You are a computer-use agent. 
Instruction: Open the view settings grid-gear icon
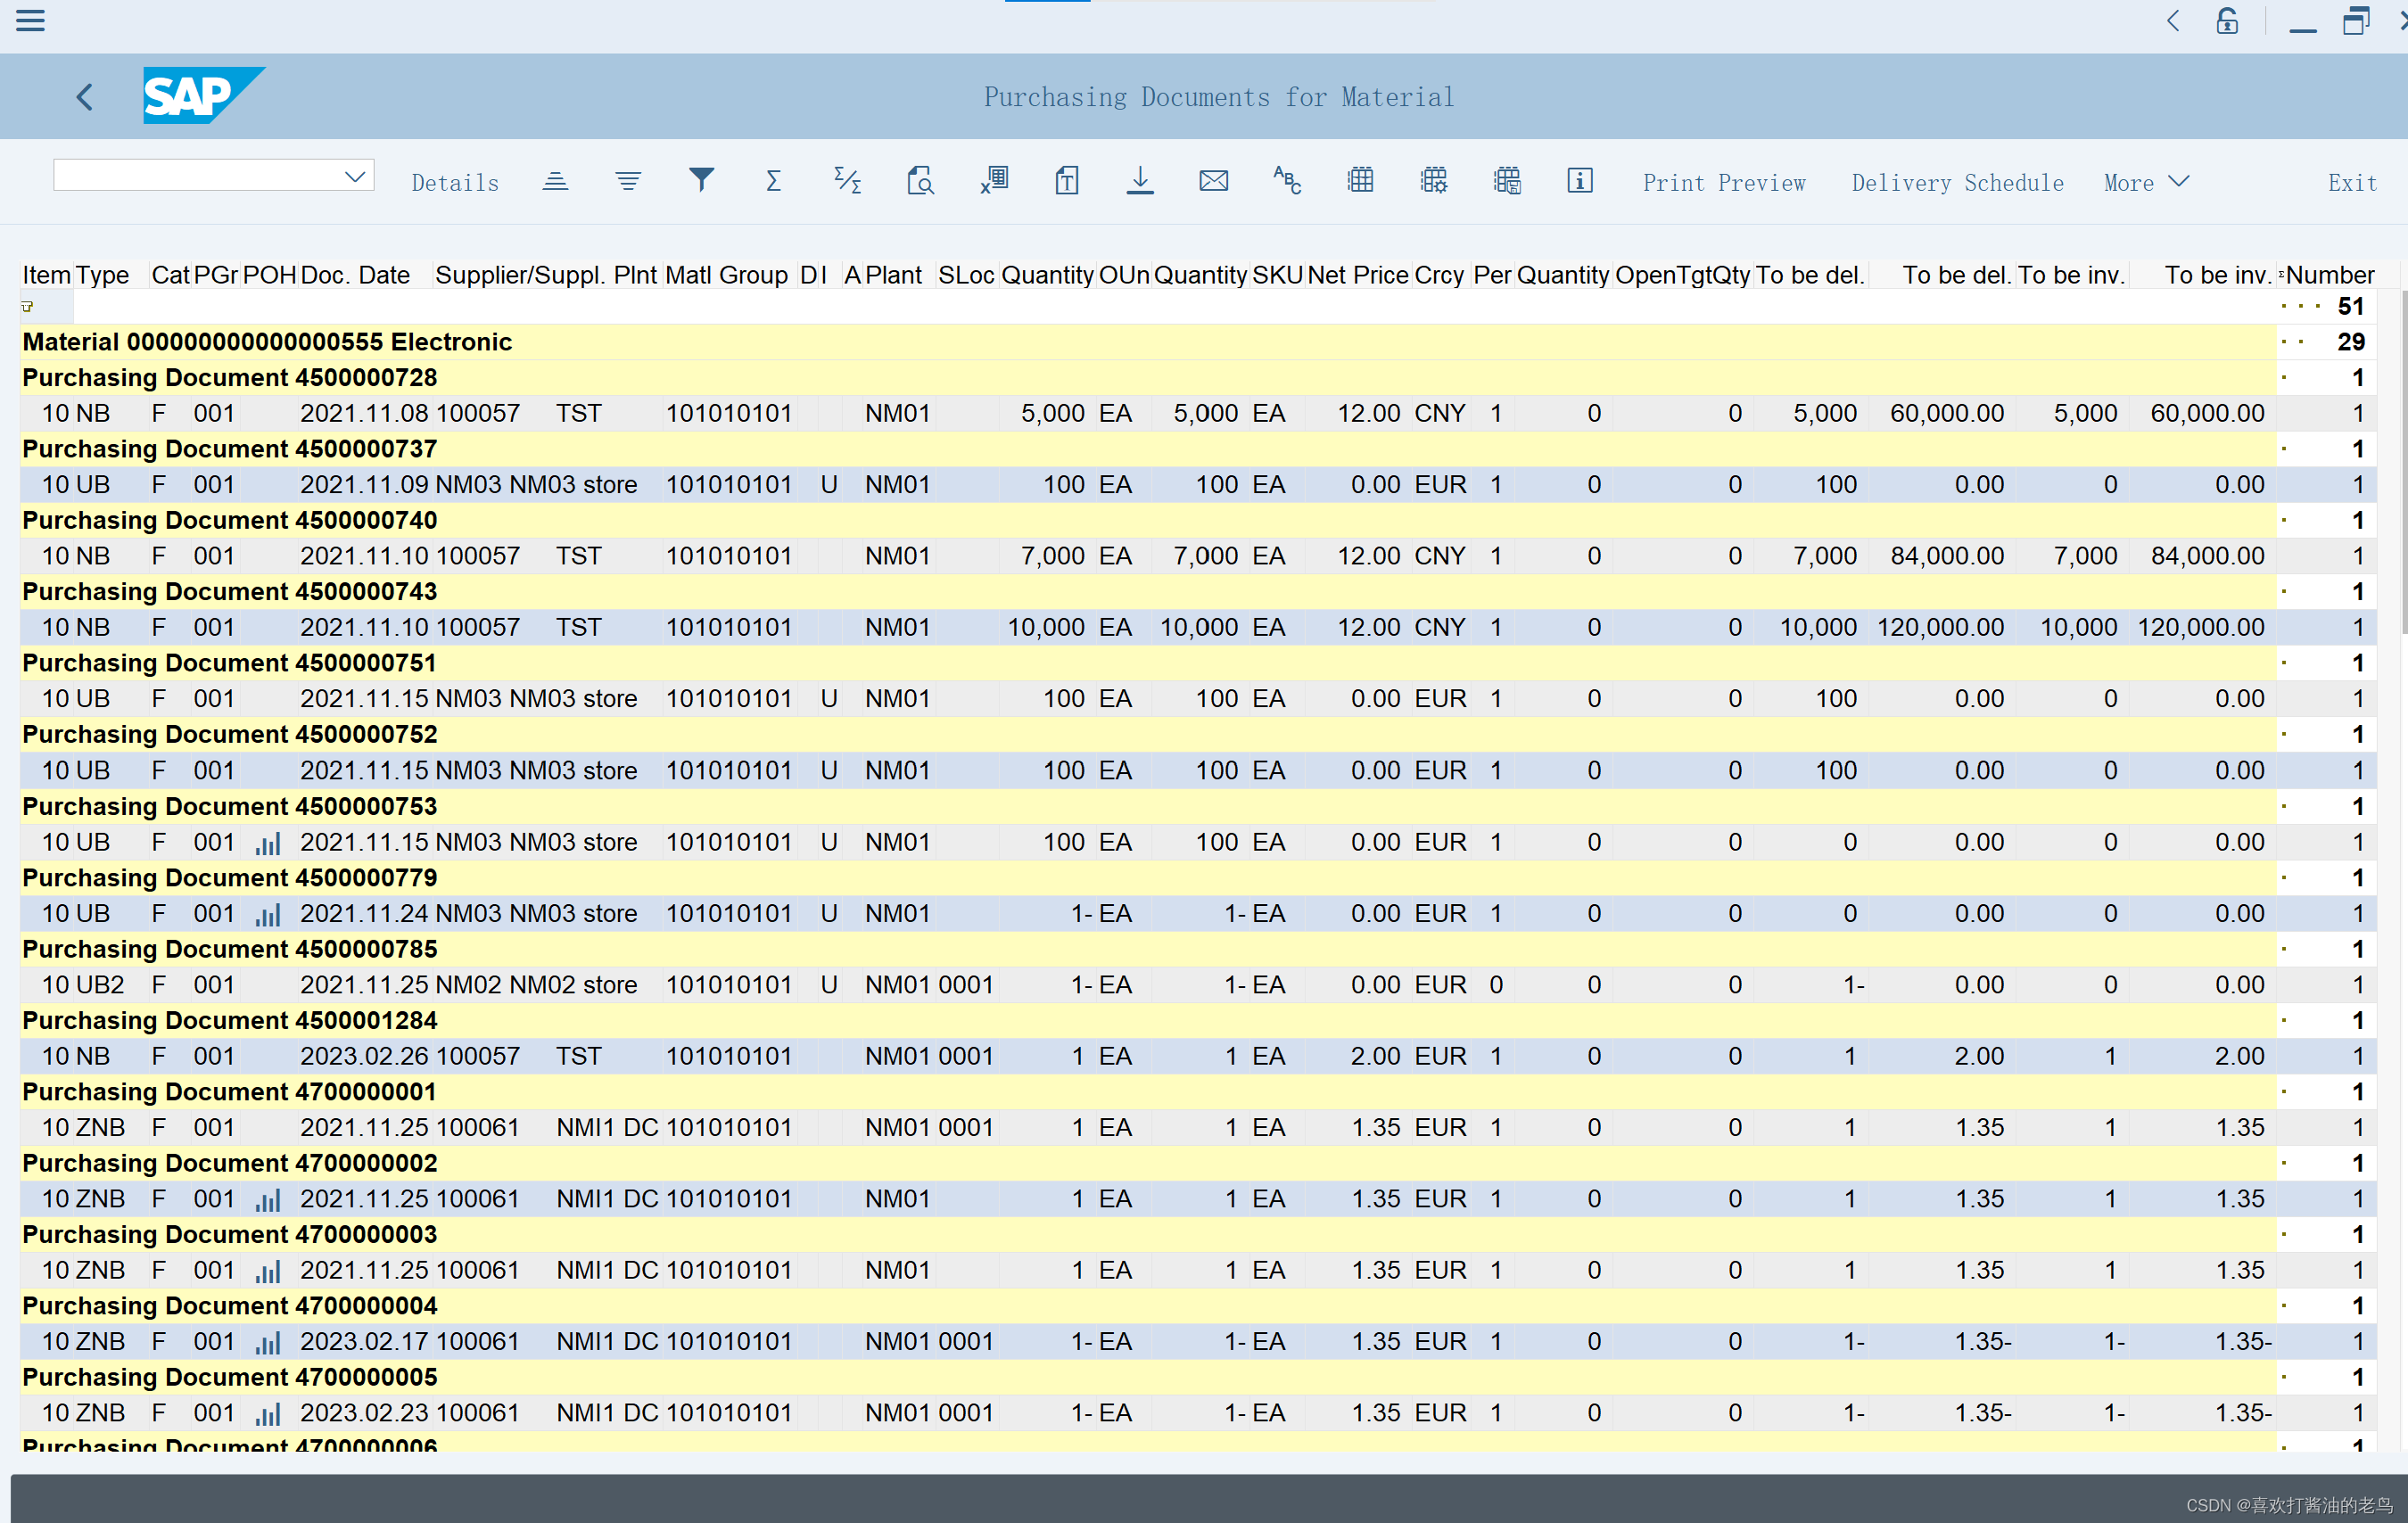tap(1433, 181)
